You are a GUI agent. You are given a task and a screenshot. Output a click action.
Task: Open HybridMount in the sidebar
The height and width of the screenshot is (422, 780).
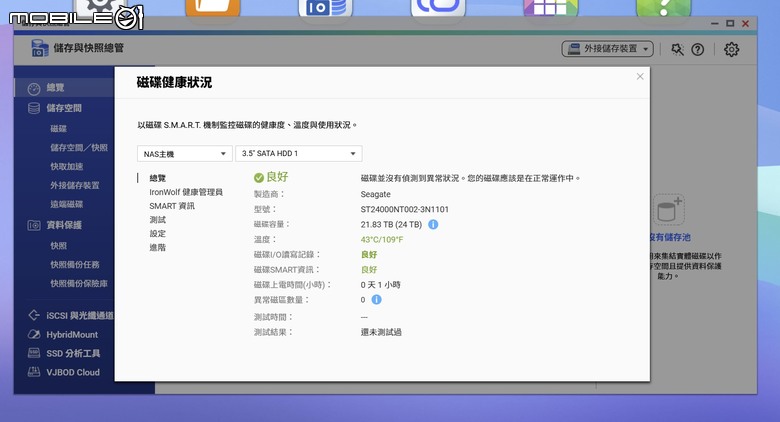coord(72,335)
